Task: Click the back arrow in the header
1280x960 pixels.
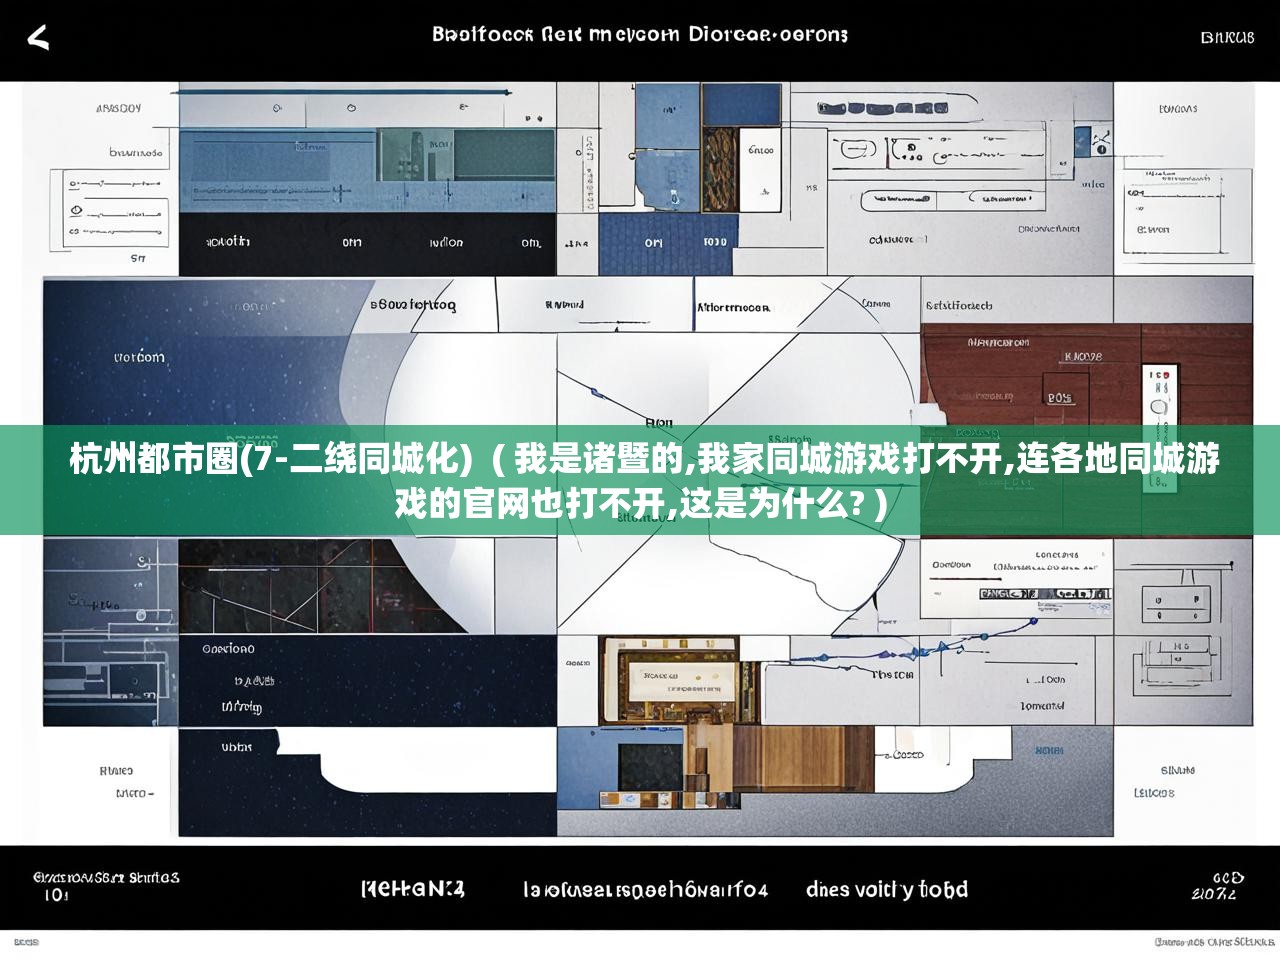Action: pos(38,38)
